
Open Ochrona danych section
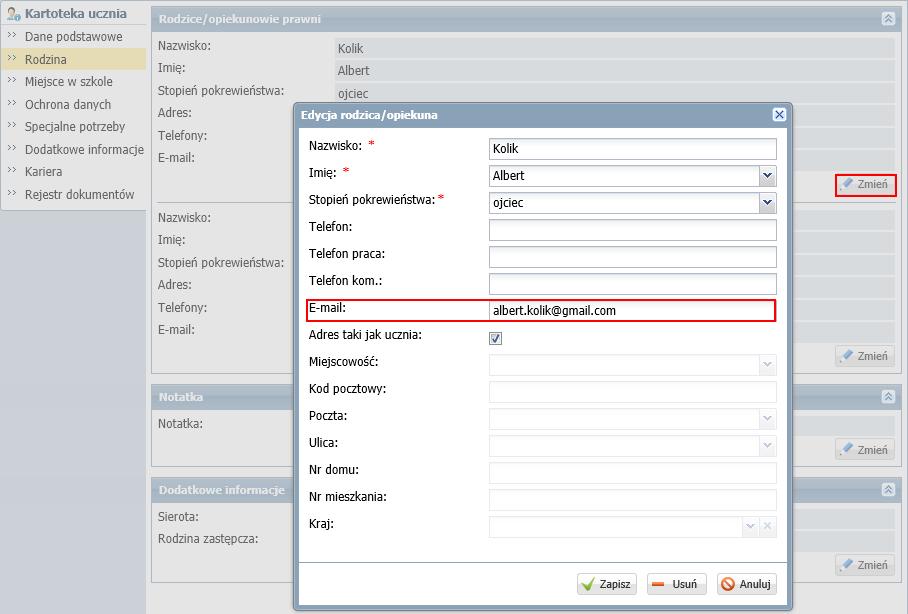point(67,104)
